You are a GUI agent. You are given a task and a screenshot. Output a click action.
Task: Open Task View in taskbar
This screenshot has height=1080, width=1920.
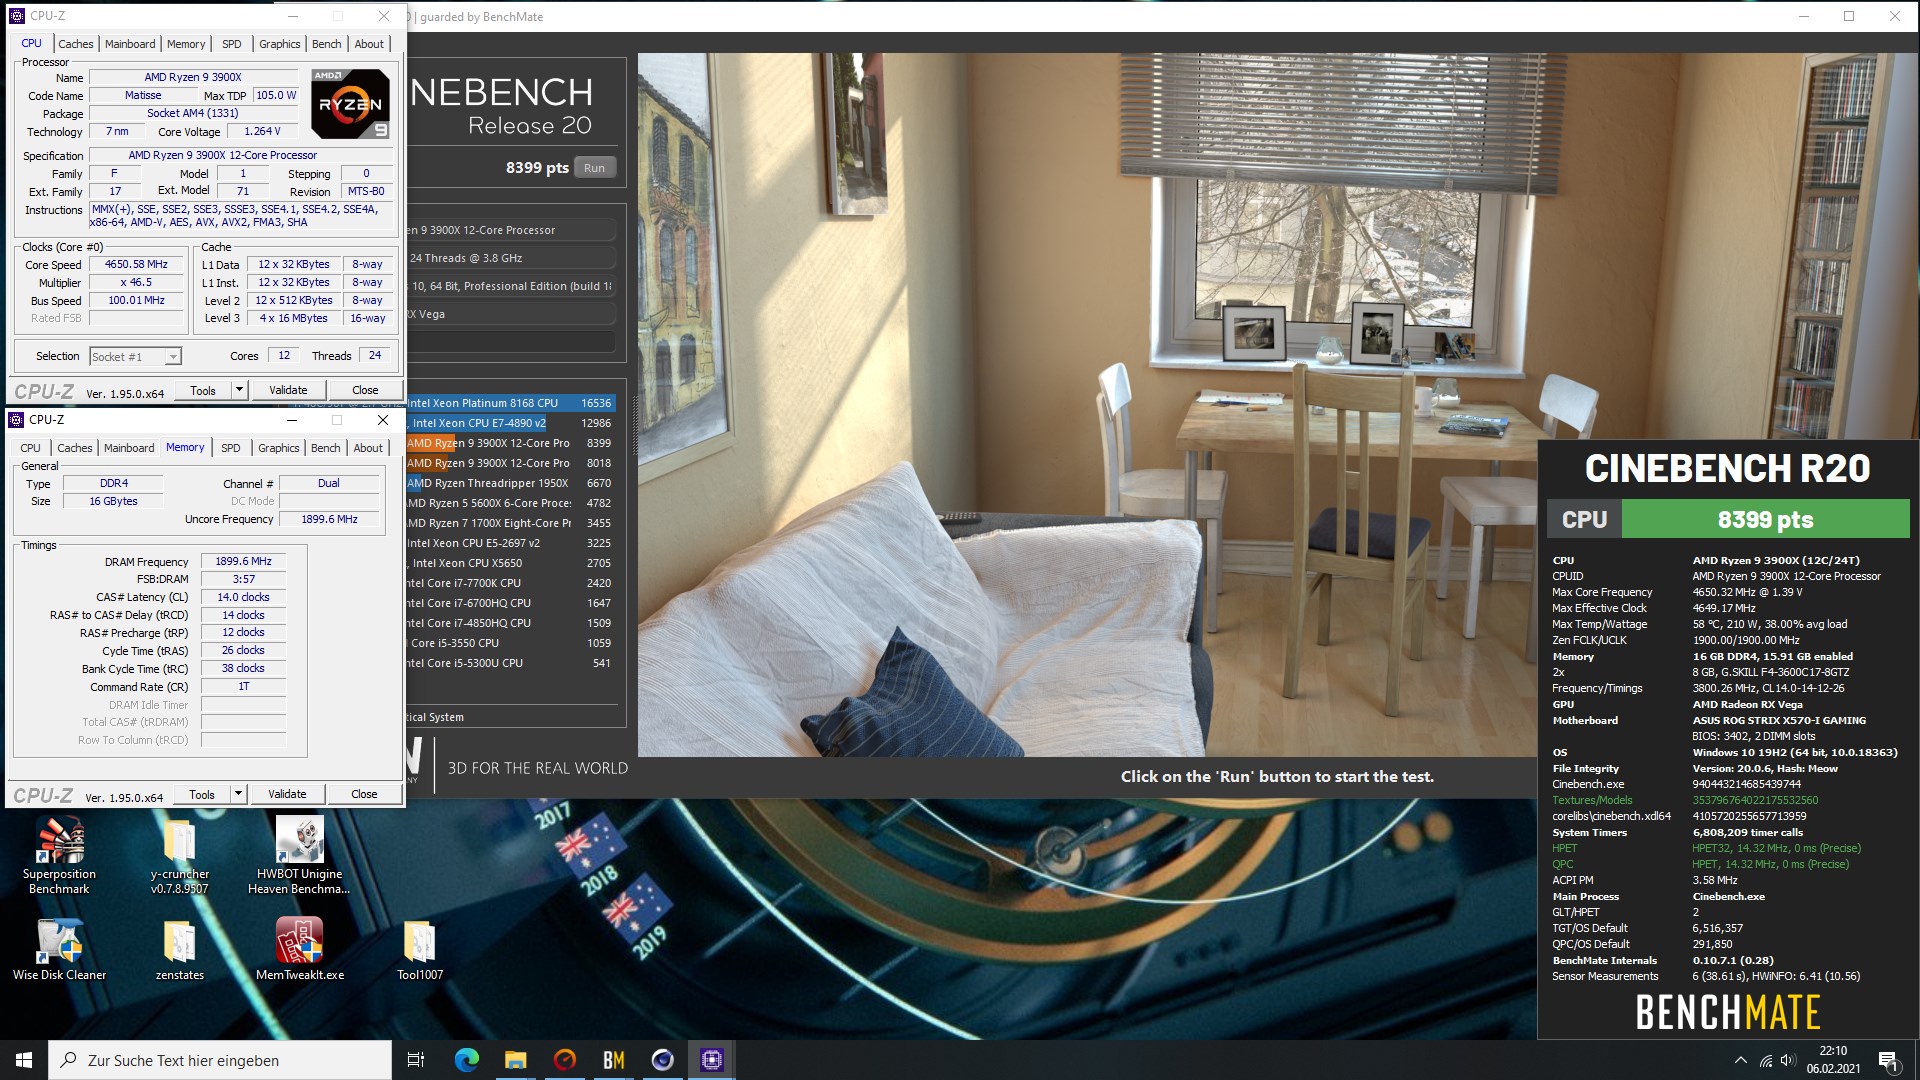coord(416,1060)
